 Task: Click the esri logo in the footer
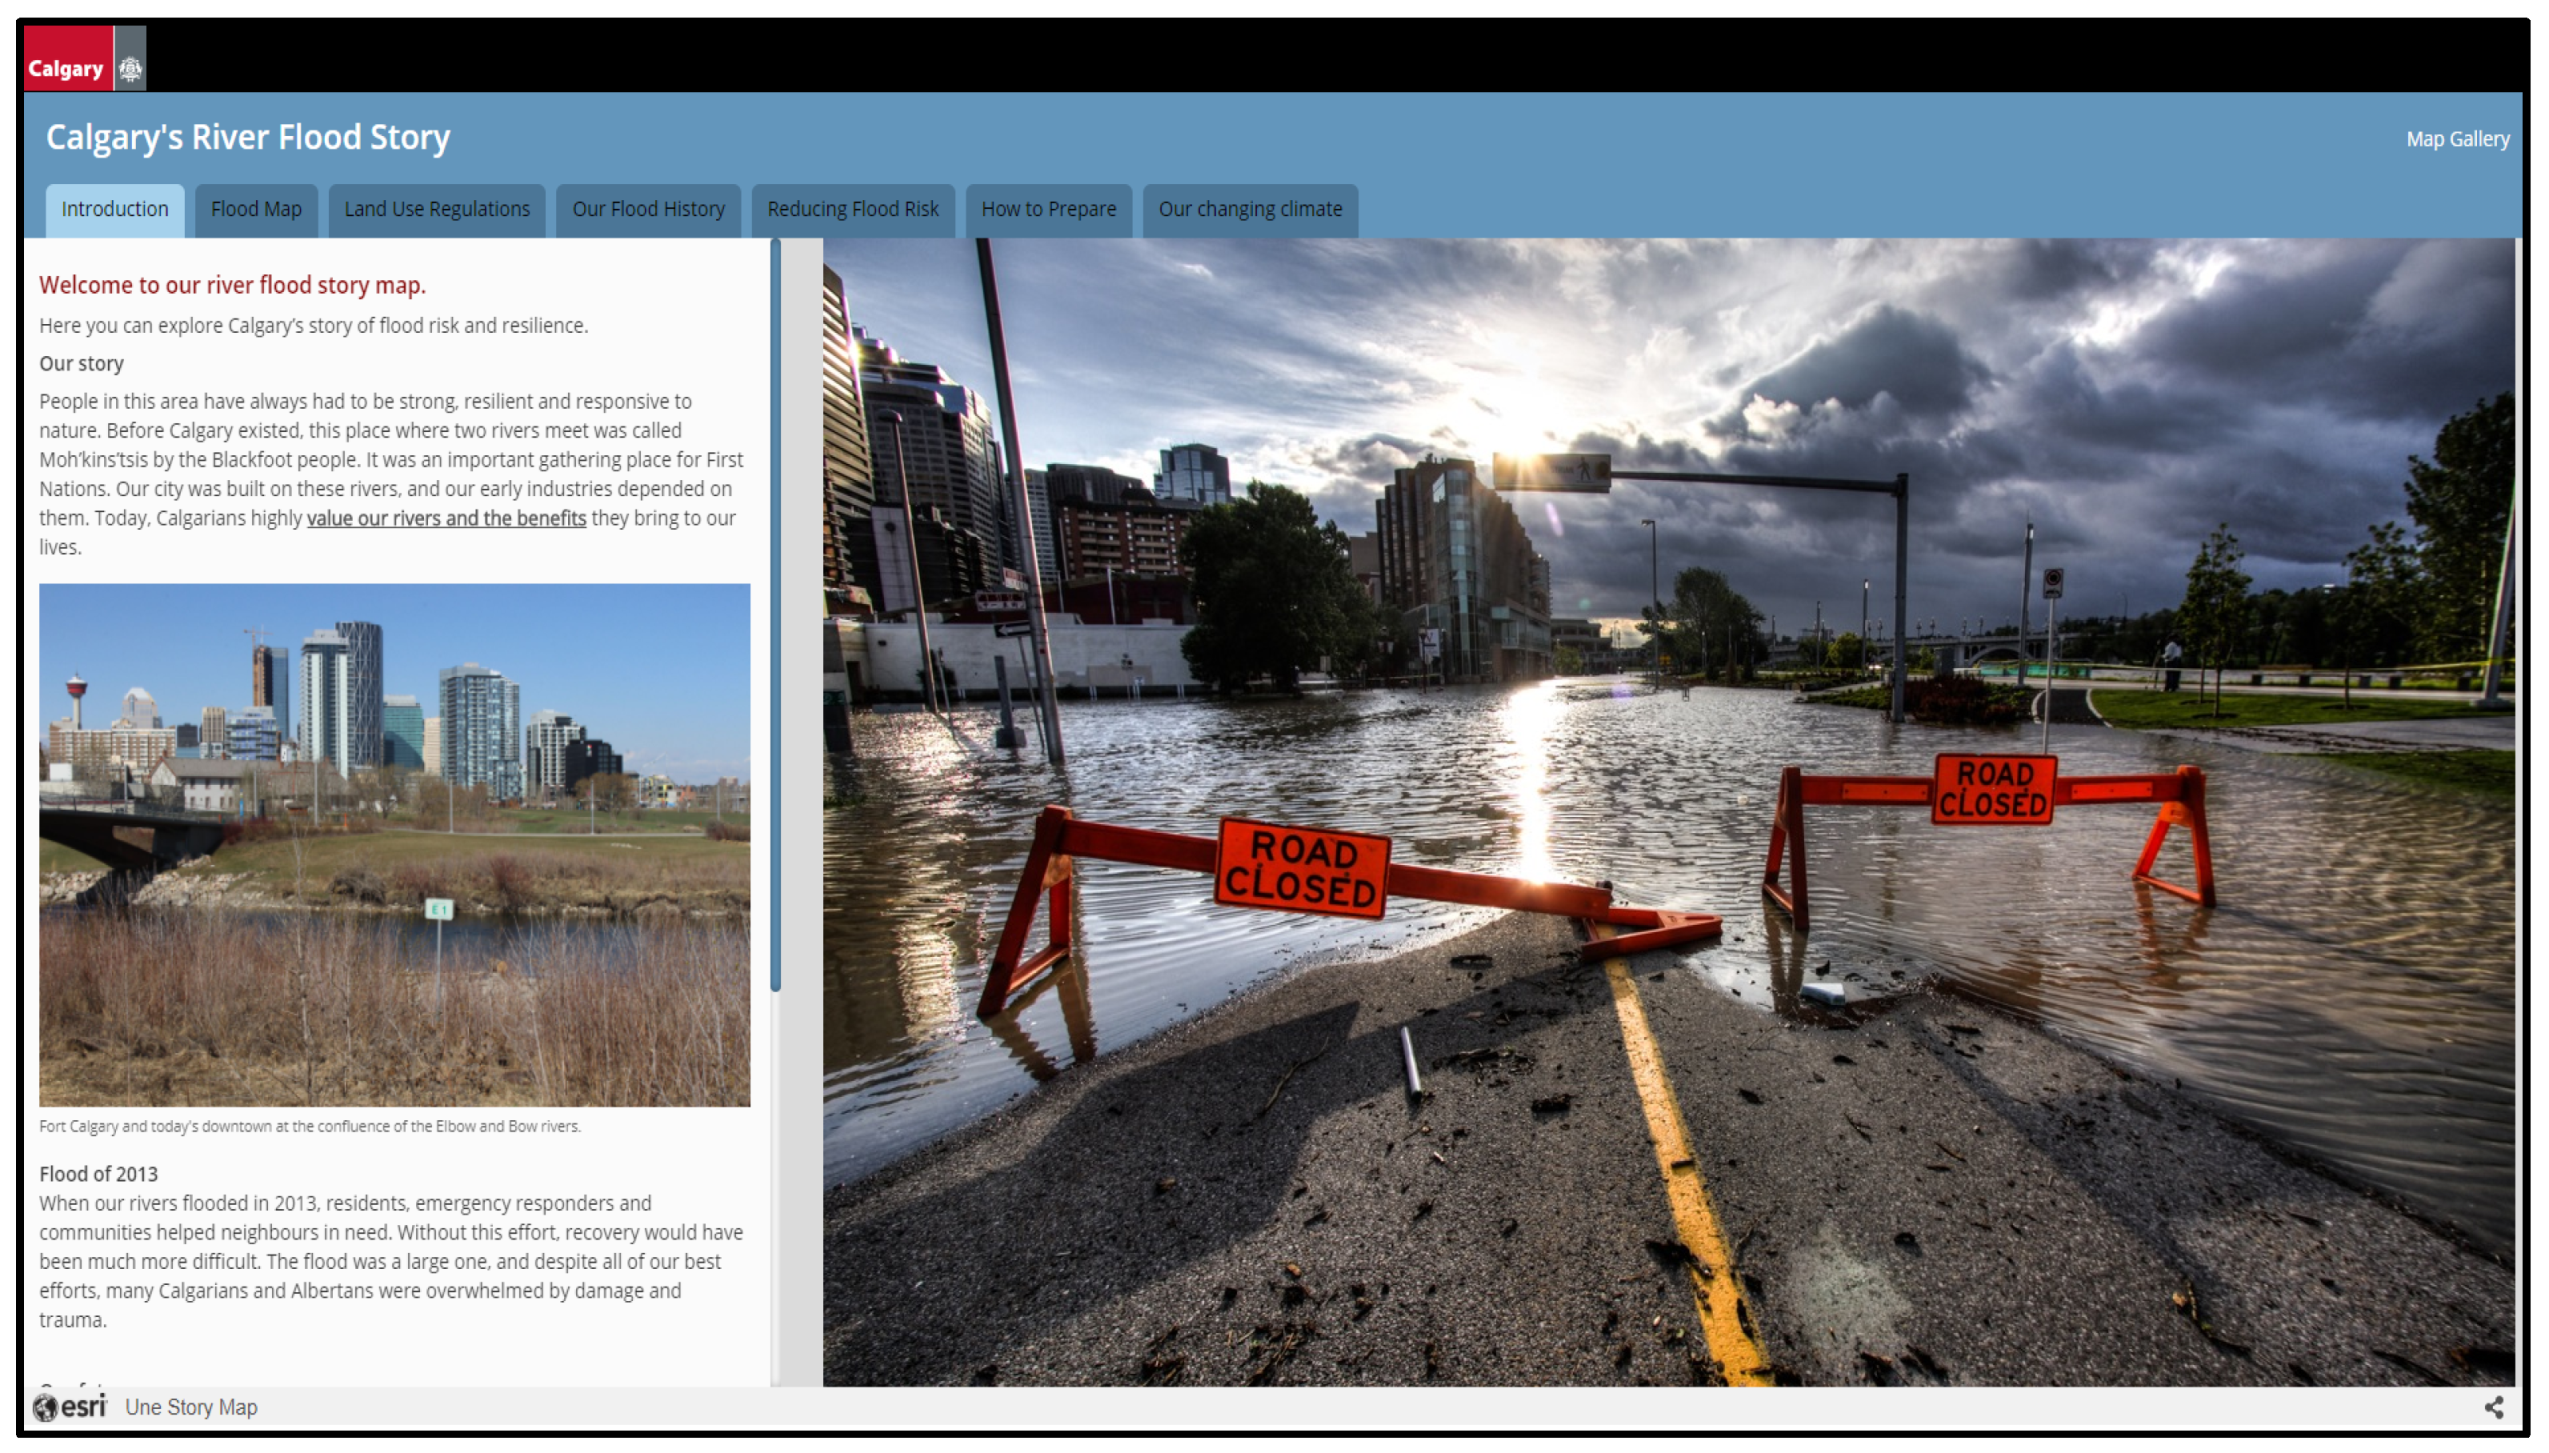70,1406
